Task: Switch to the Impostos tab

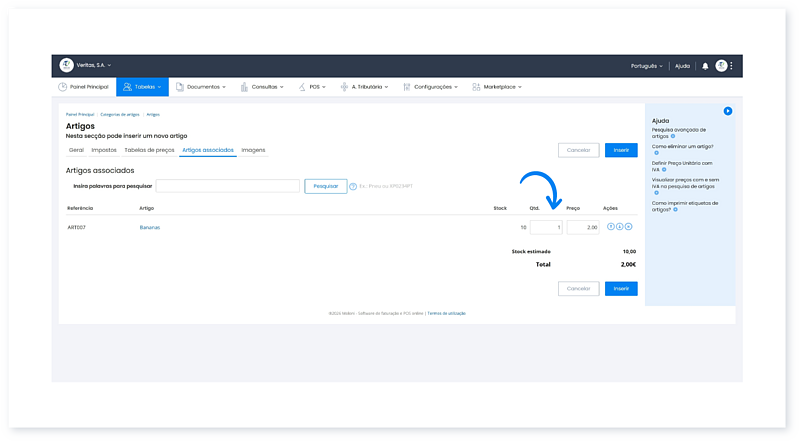Action: (x=104, y=150)
